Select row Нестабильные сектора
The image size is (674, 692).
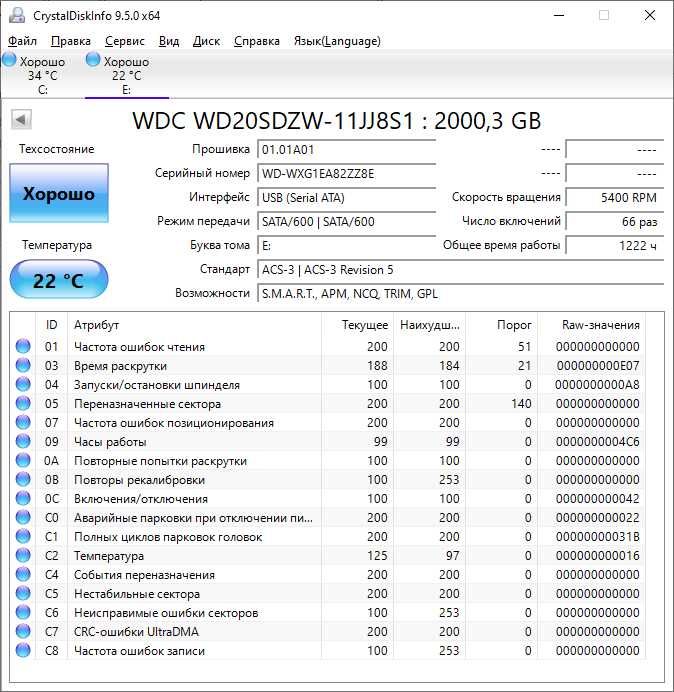pyautogui.click(x=328, y=594)
